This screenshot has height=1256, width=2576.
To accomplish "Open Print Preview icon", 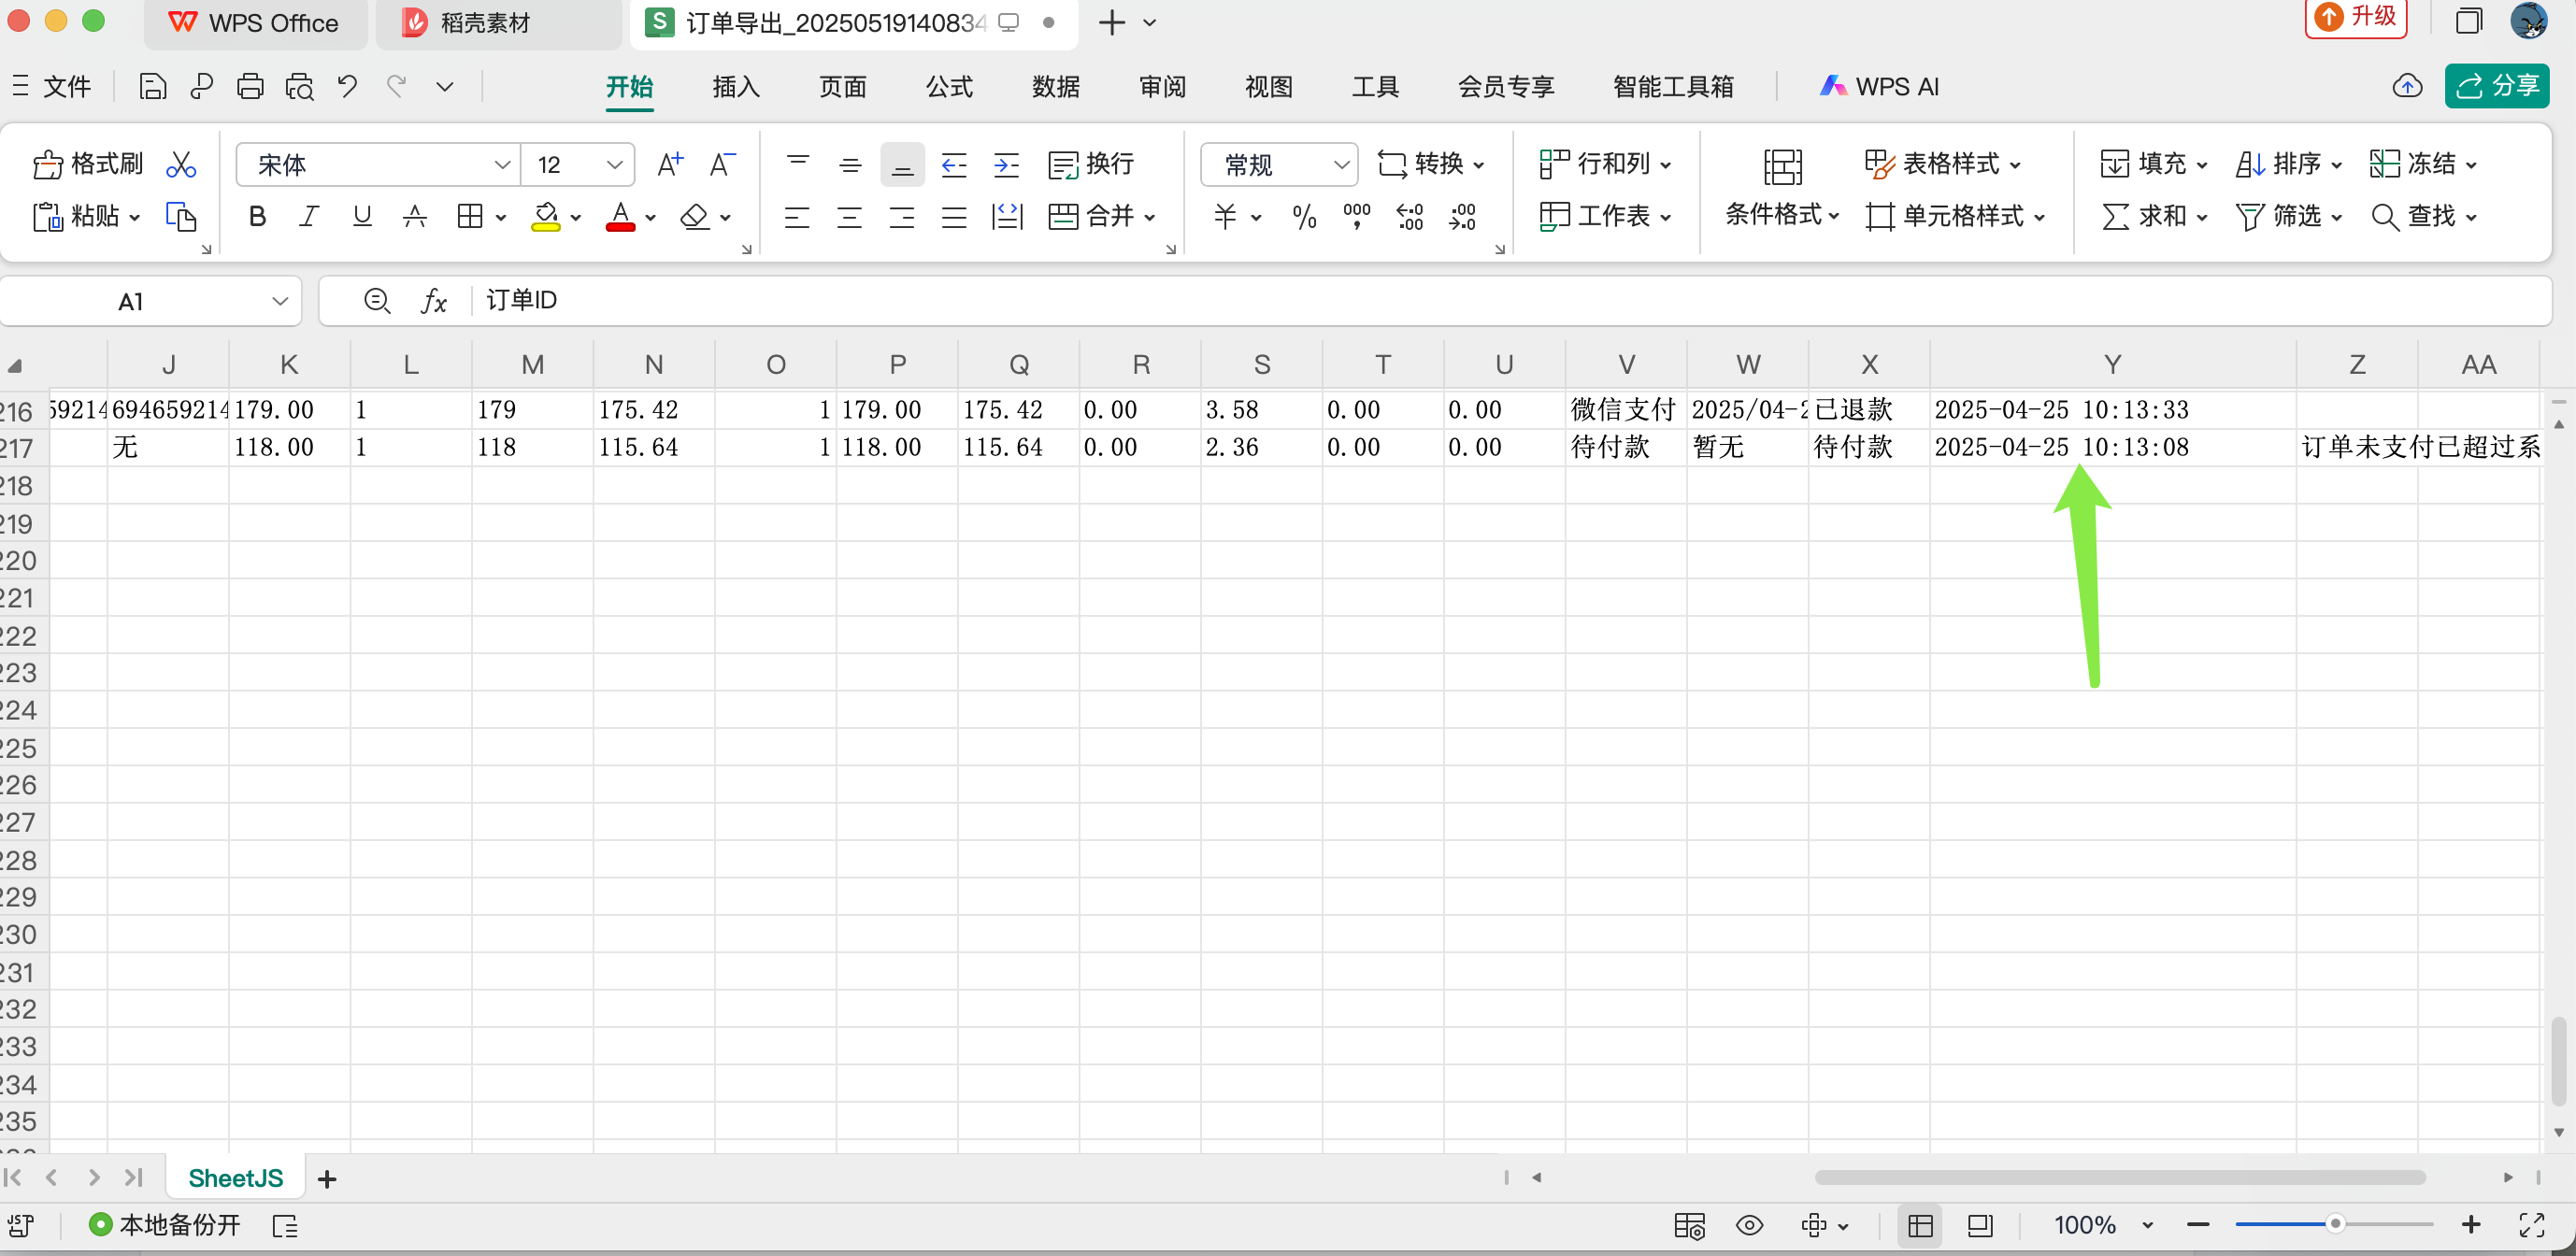I will click(299, 87).
